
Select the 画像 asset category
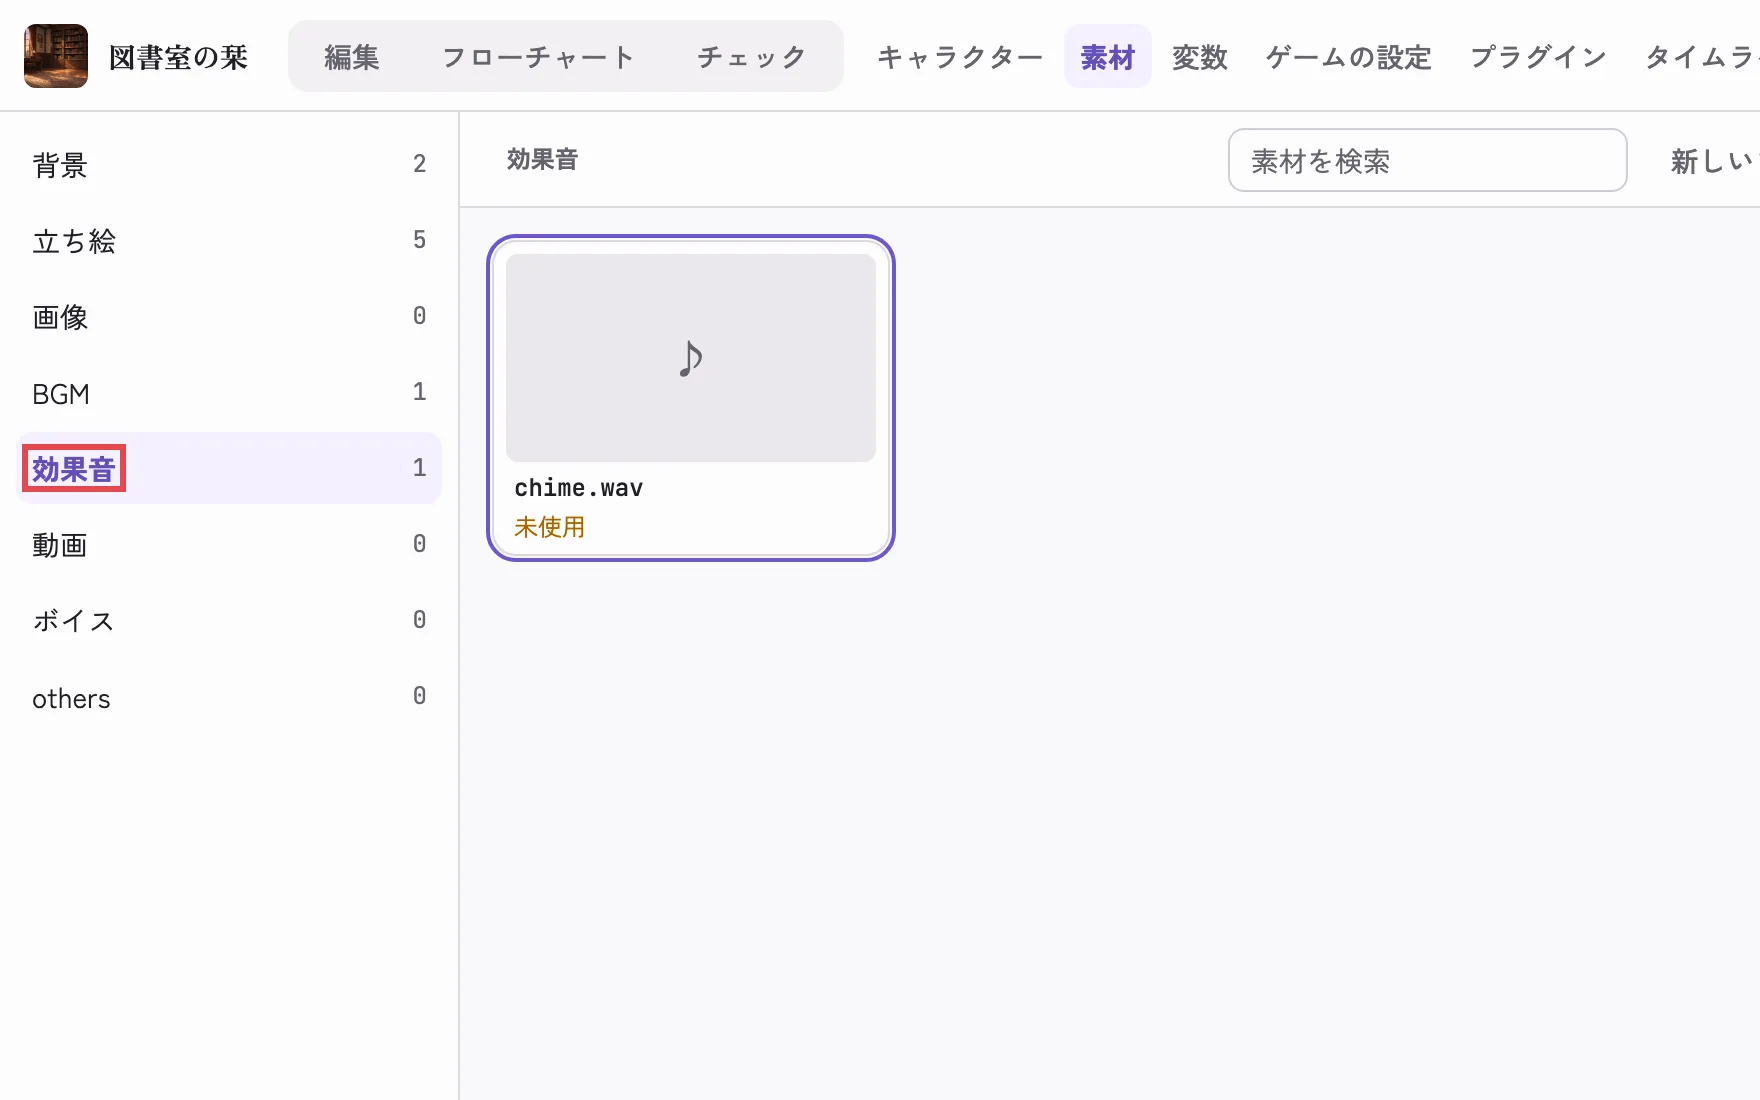230,316
